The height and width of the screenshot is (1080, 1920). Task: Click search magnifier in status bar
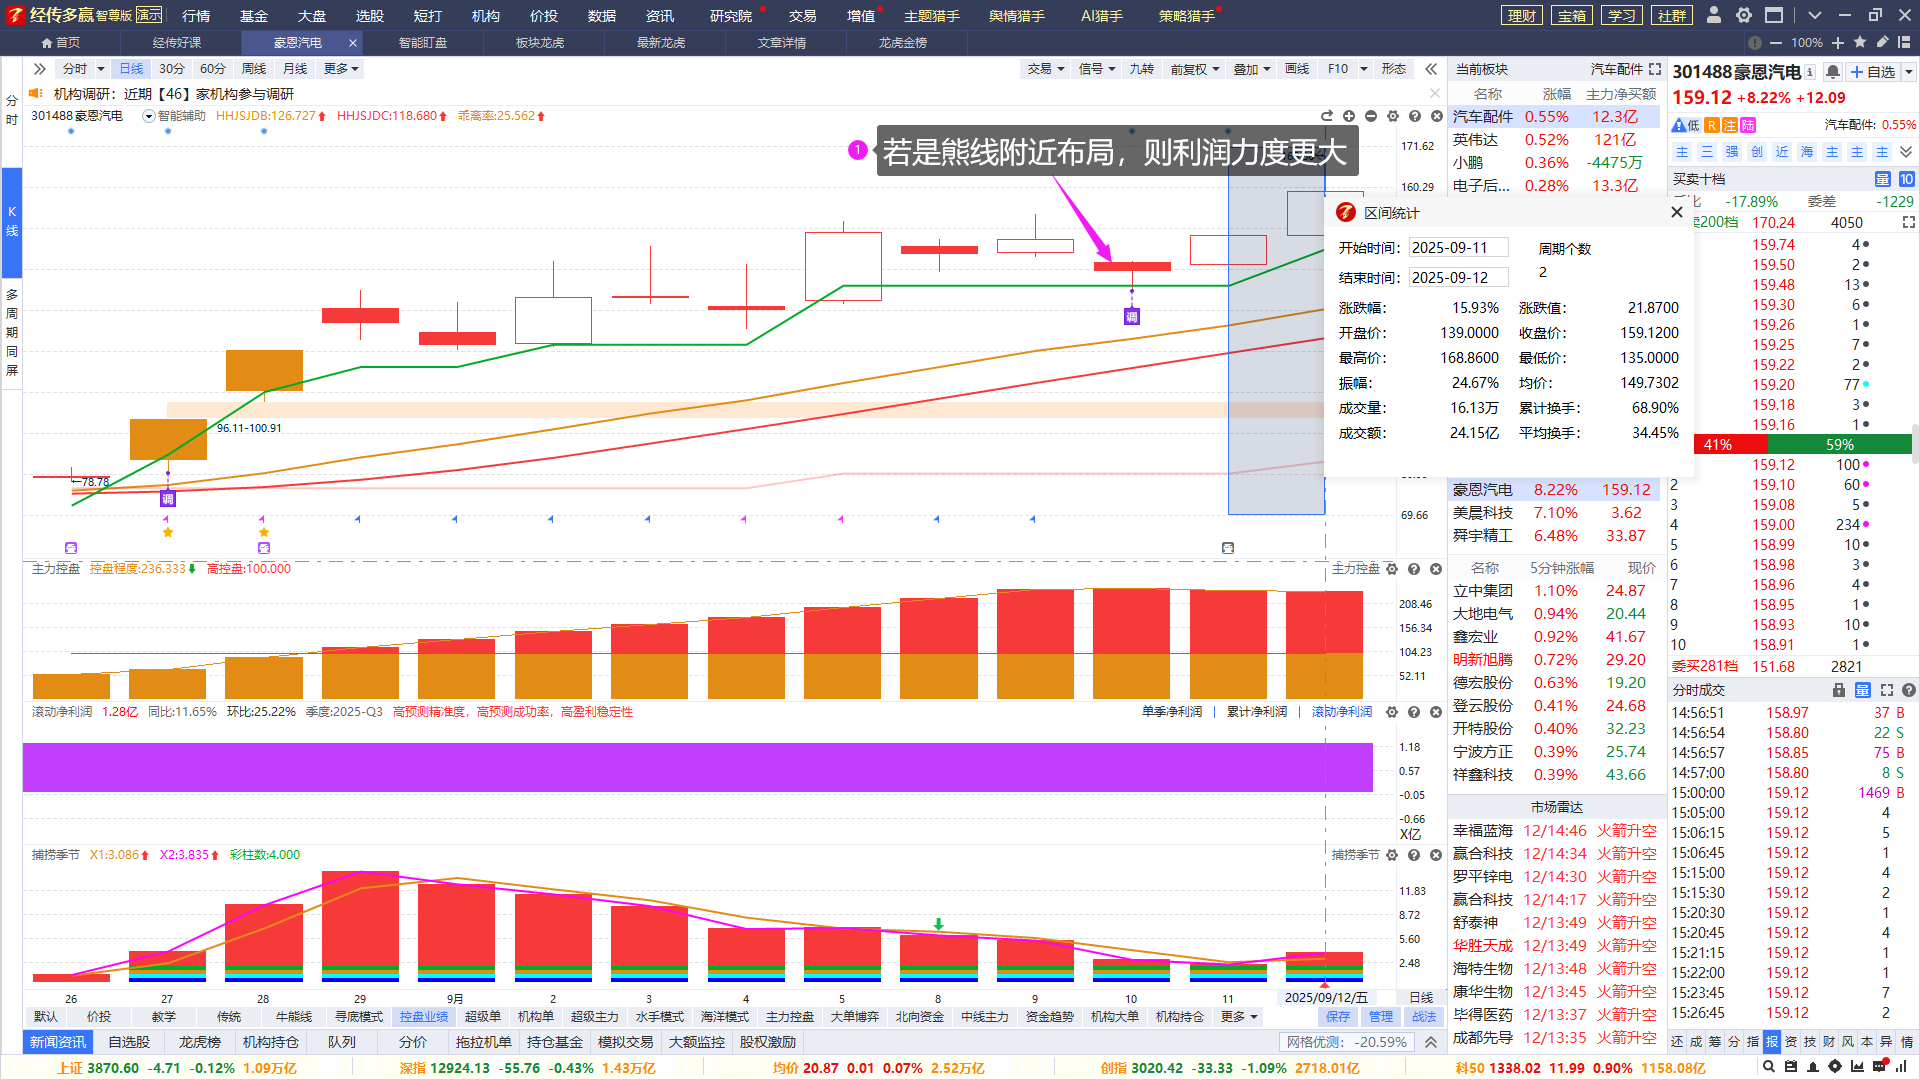[x=1770, y=1067]
